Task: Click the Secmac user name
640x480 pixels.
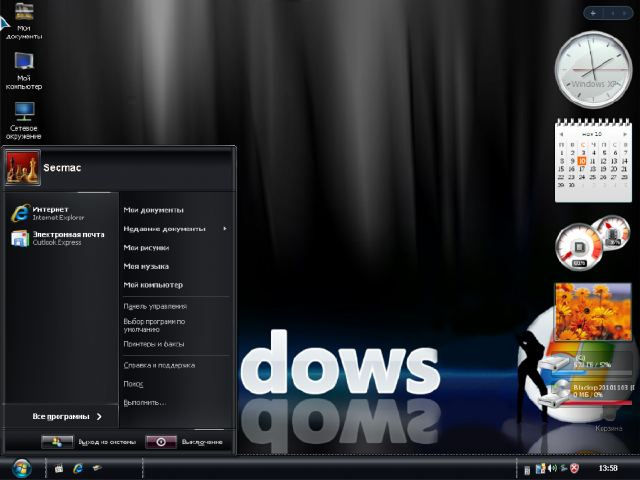Action: pos(62,167)
